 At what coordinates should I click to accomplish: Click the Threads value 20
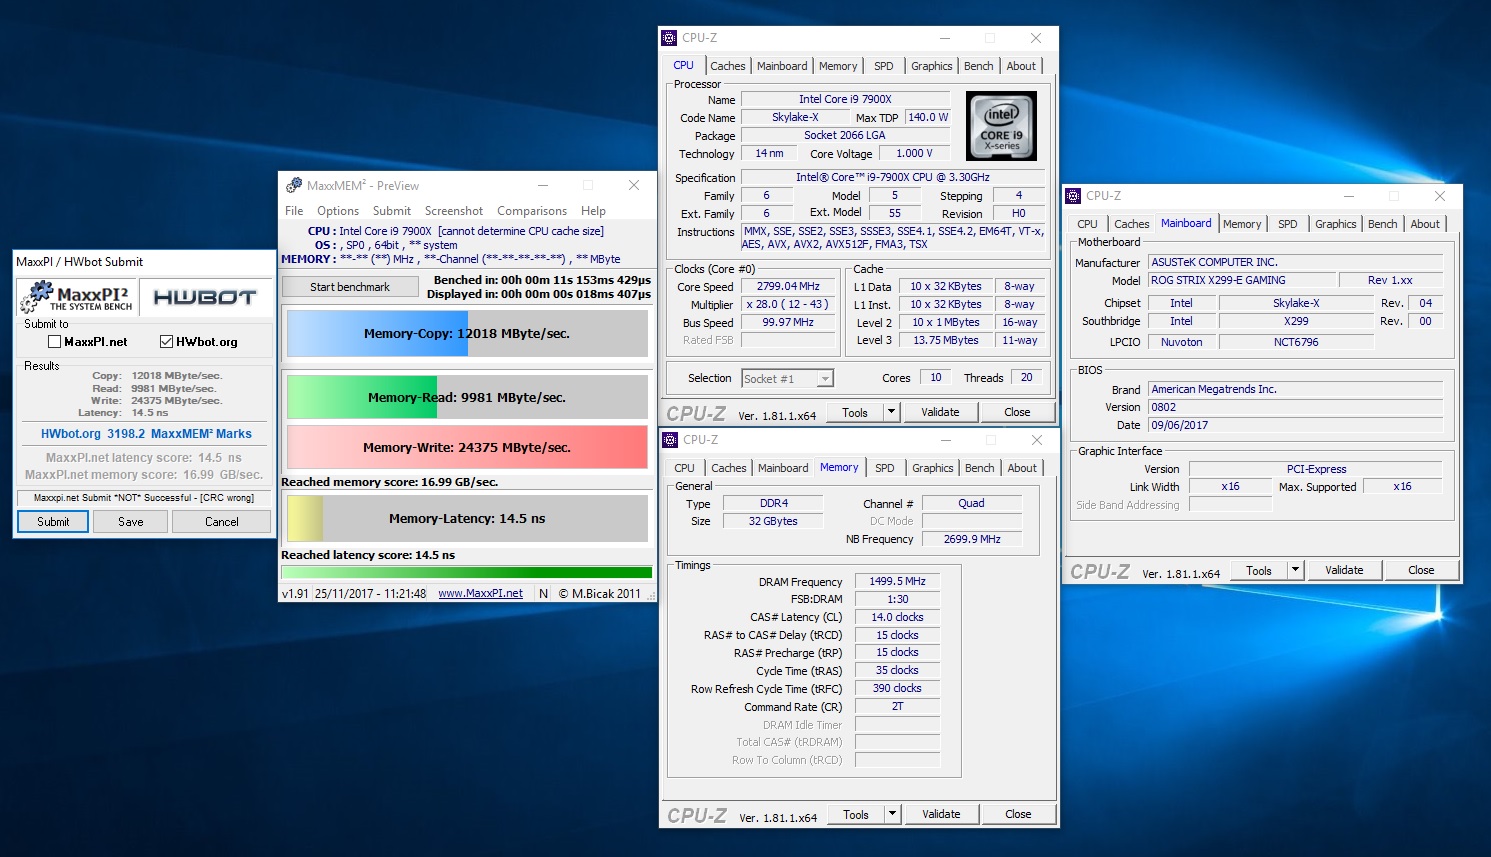pos(1026,377)
